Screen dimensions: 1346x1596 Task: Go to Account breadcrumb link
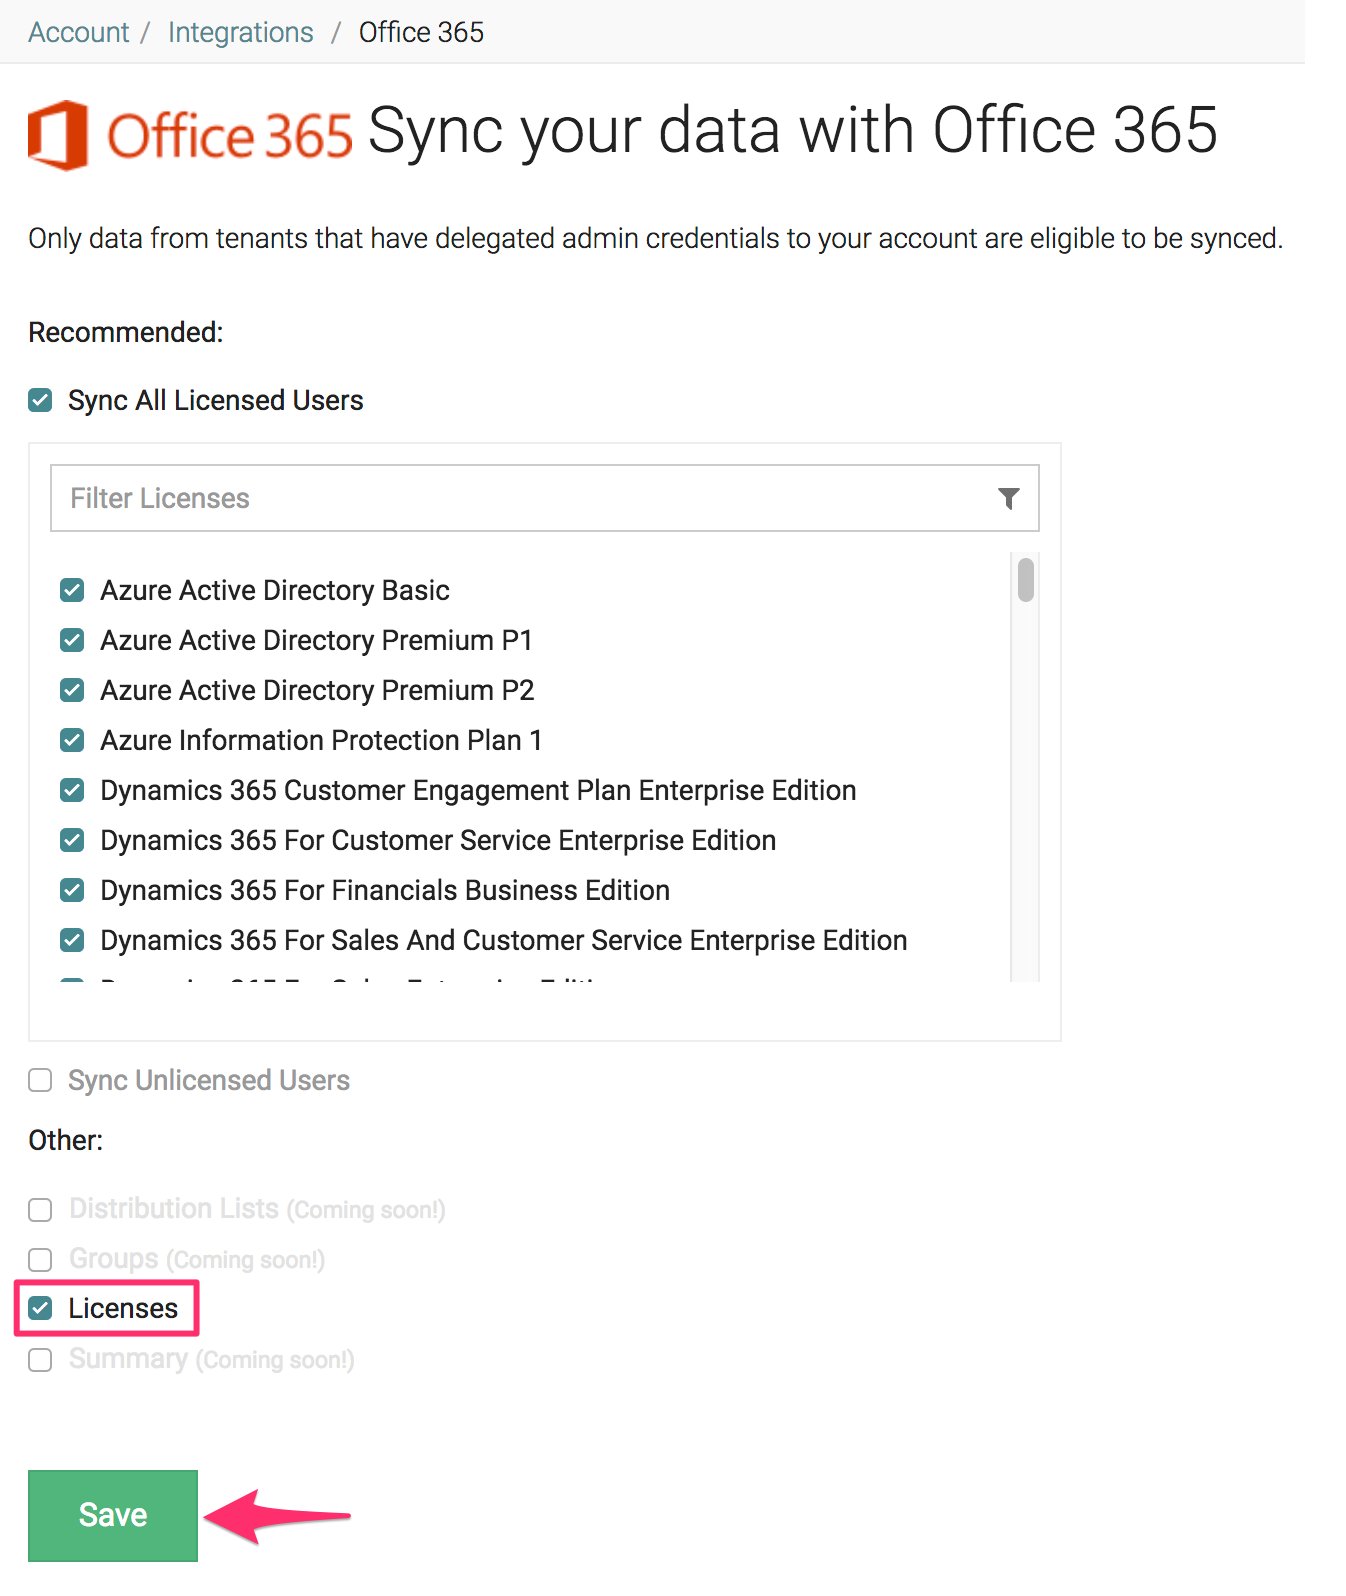pyautogui.click(x=78, y=32)
